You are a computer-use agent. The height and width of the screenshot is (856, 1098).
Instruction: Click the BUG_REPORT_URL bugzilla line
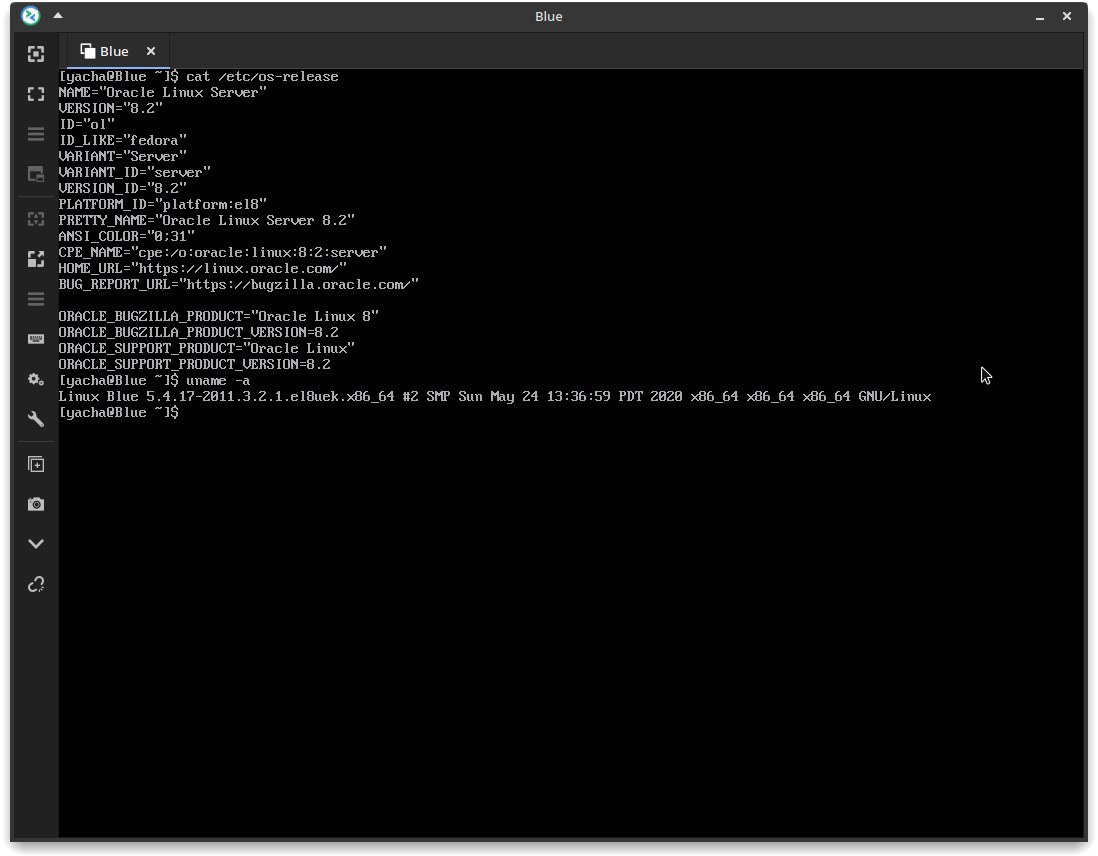click(x=239, y=284)
